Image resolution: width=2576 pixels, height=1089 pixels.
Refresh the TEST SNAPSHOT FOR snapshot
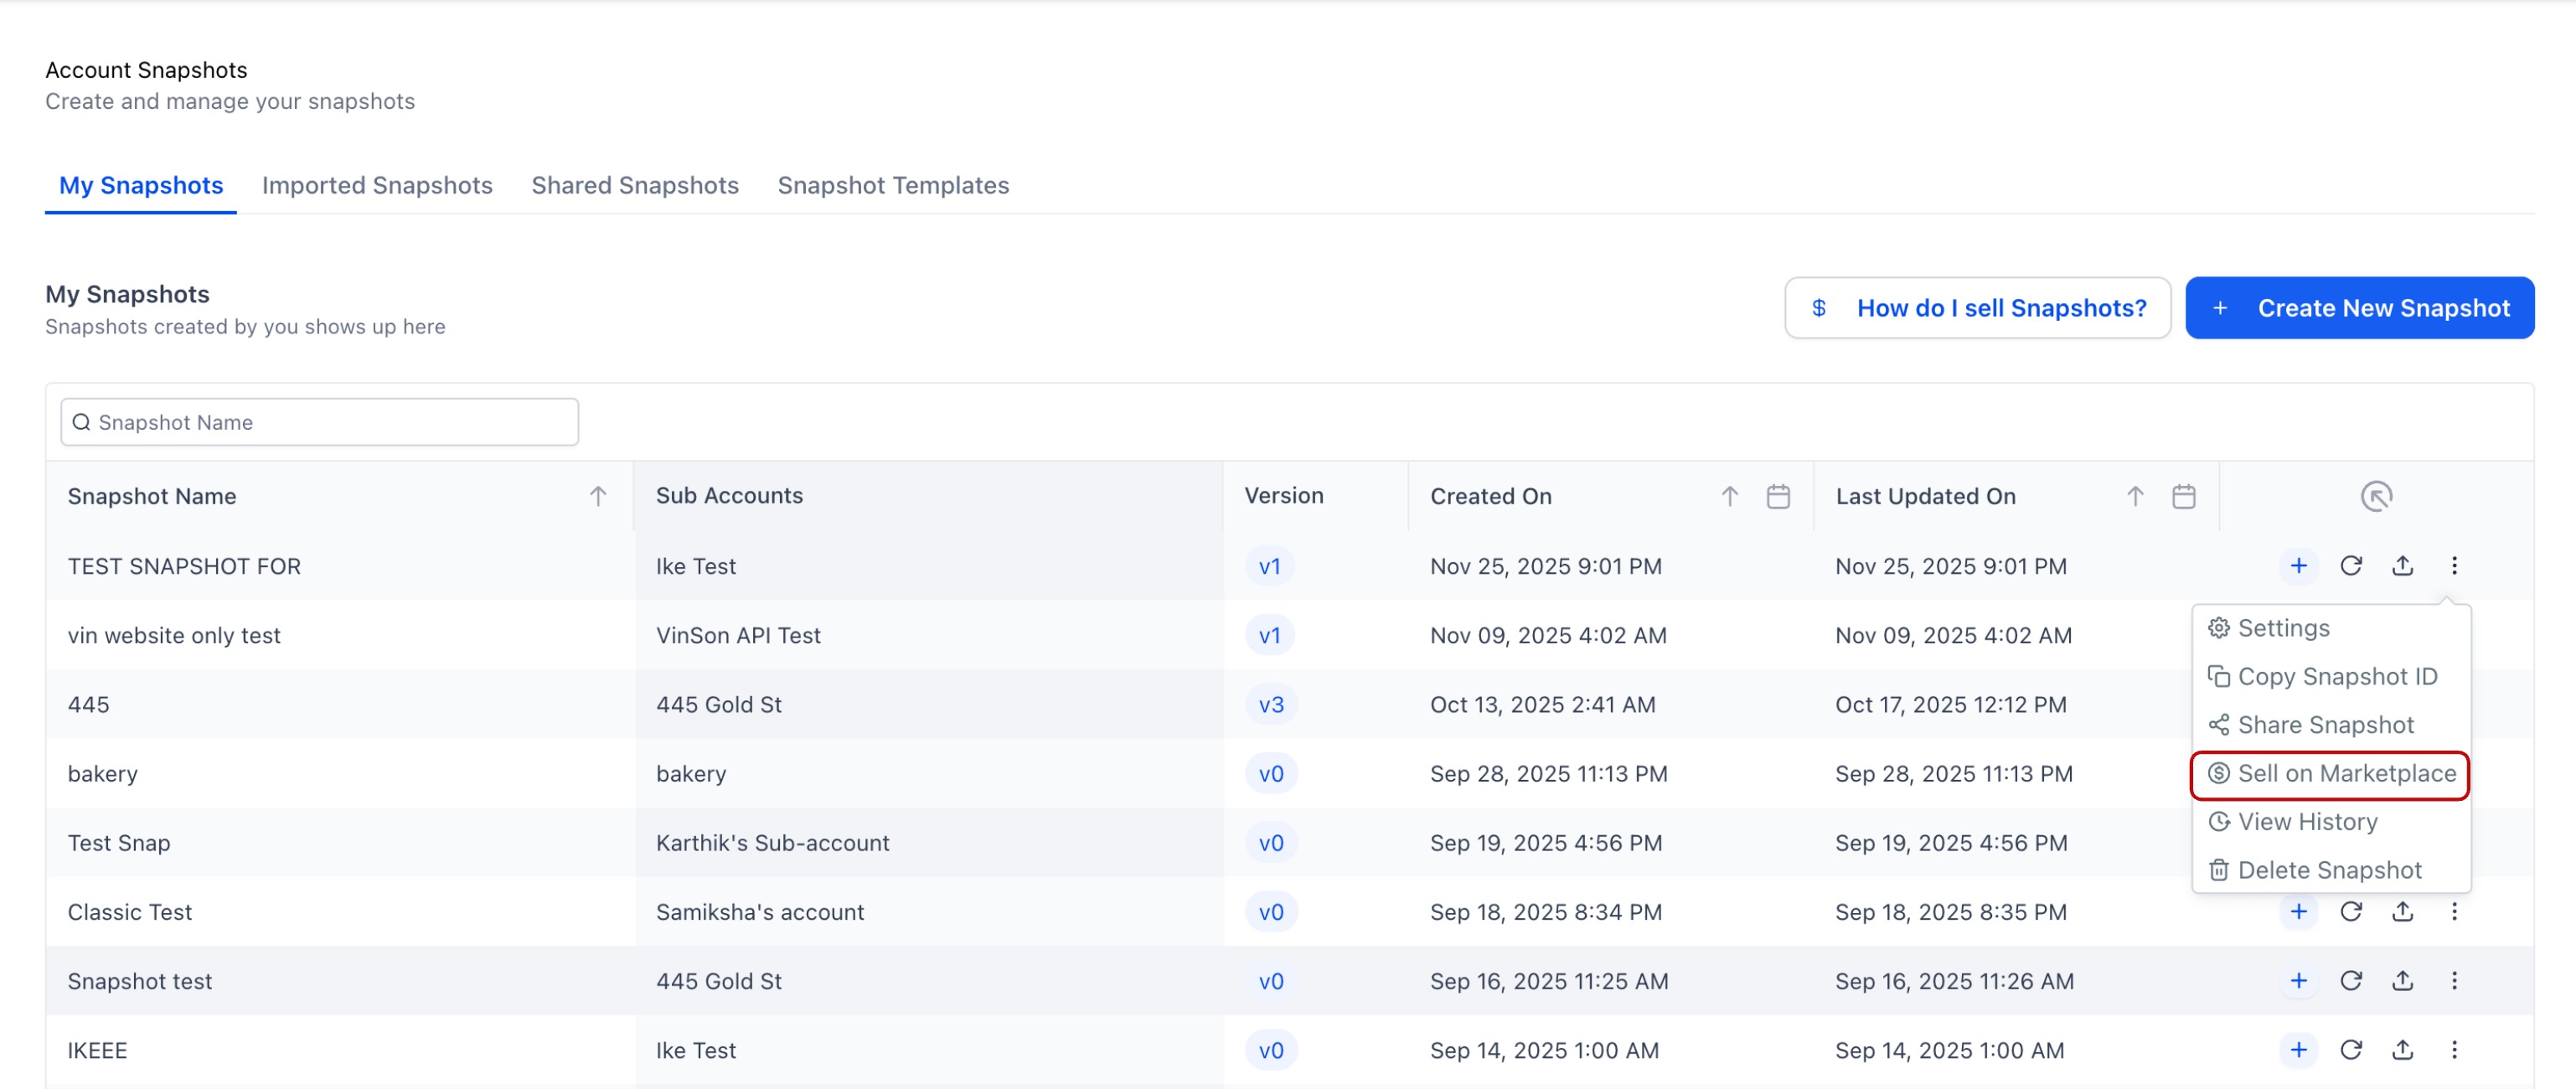(x=2350, y=566)
